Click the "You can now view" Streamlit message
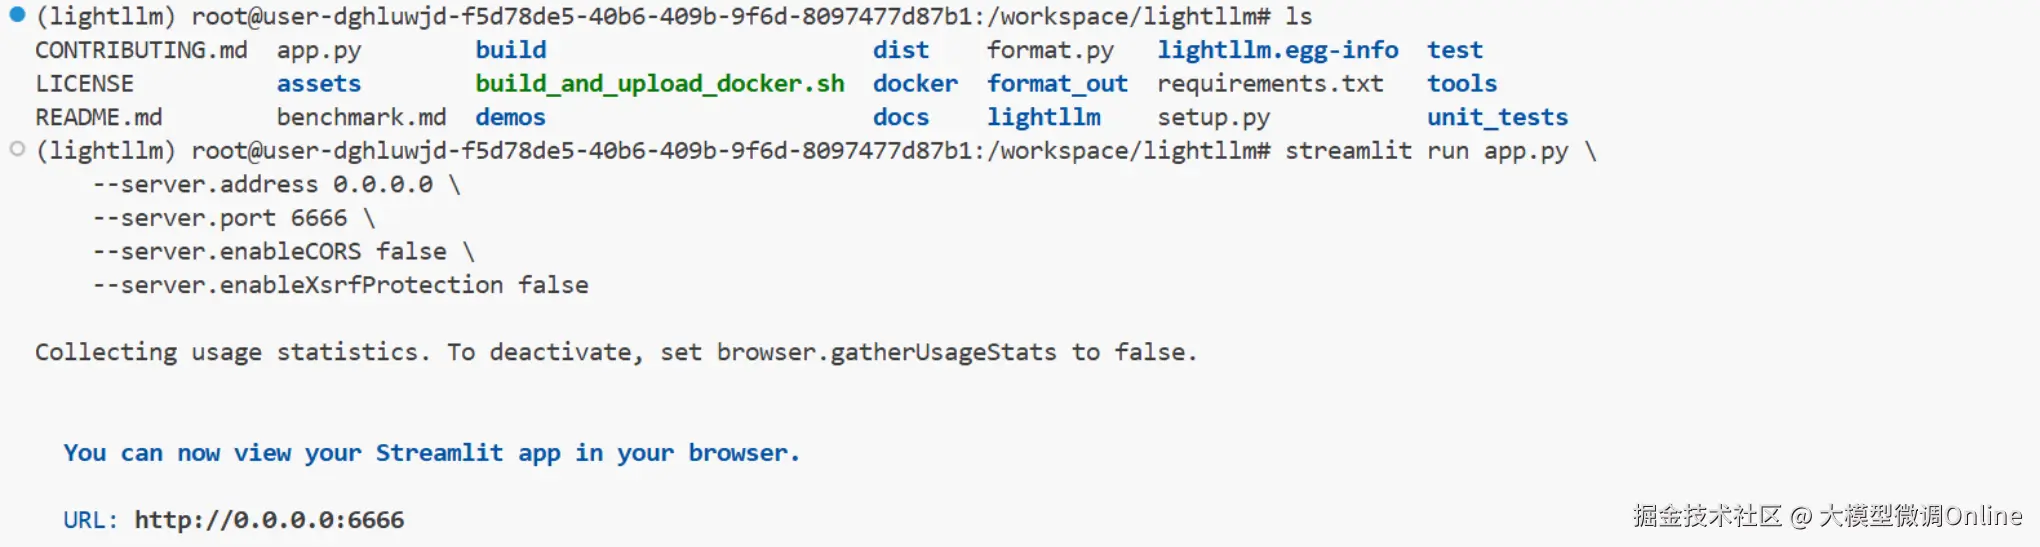The width and height of the screenshot is (2040, 547). pyautogui.click(x=431, y=453)
